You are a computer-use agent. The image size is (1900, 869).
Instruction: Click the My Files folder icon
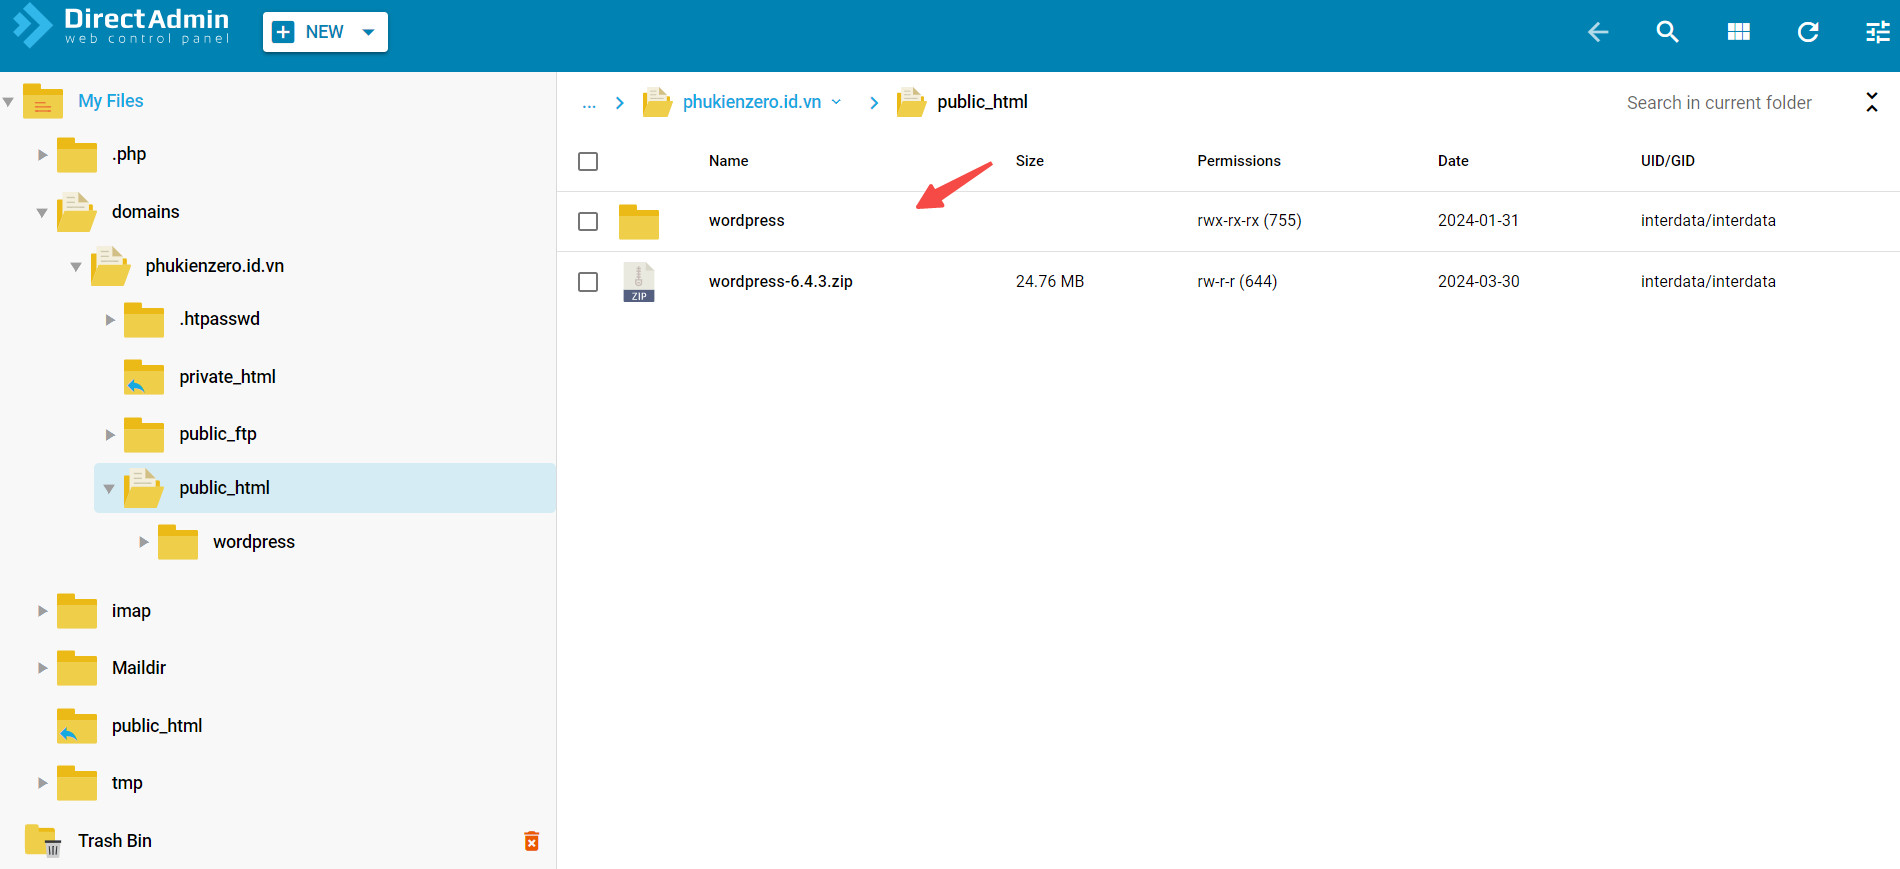(x=43, y=101)
